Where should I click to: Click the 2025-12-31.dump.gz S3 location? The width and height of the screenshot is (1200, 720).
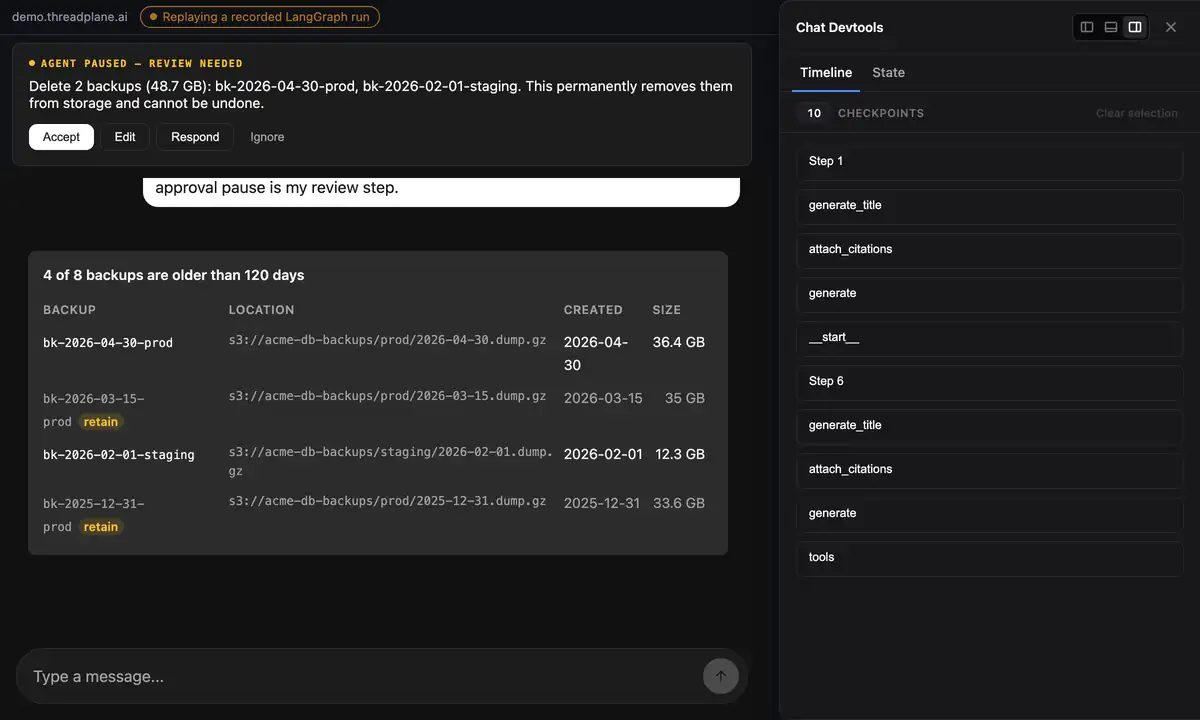pos(388,501)
